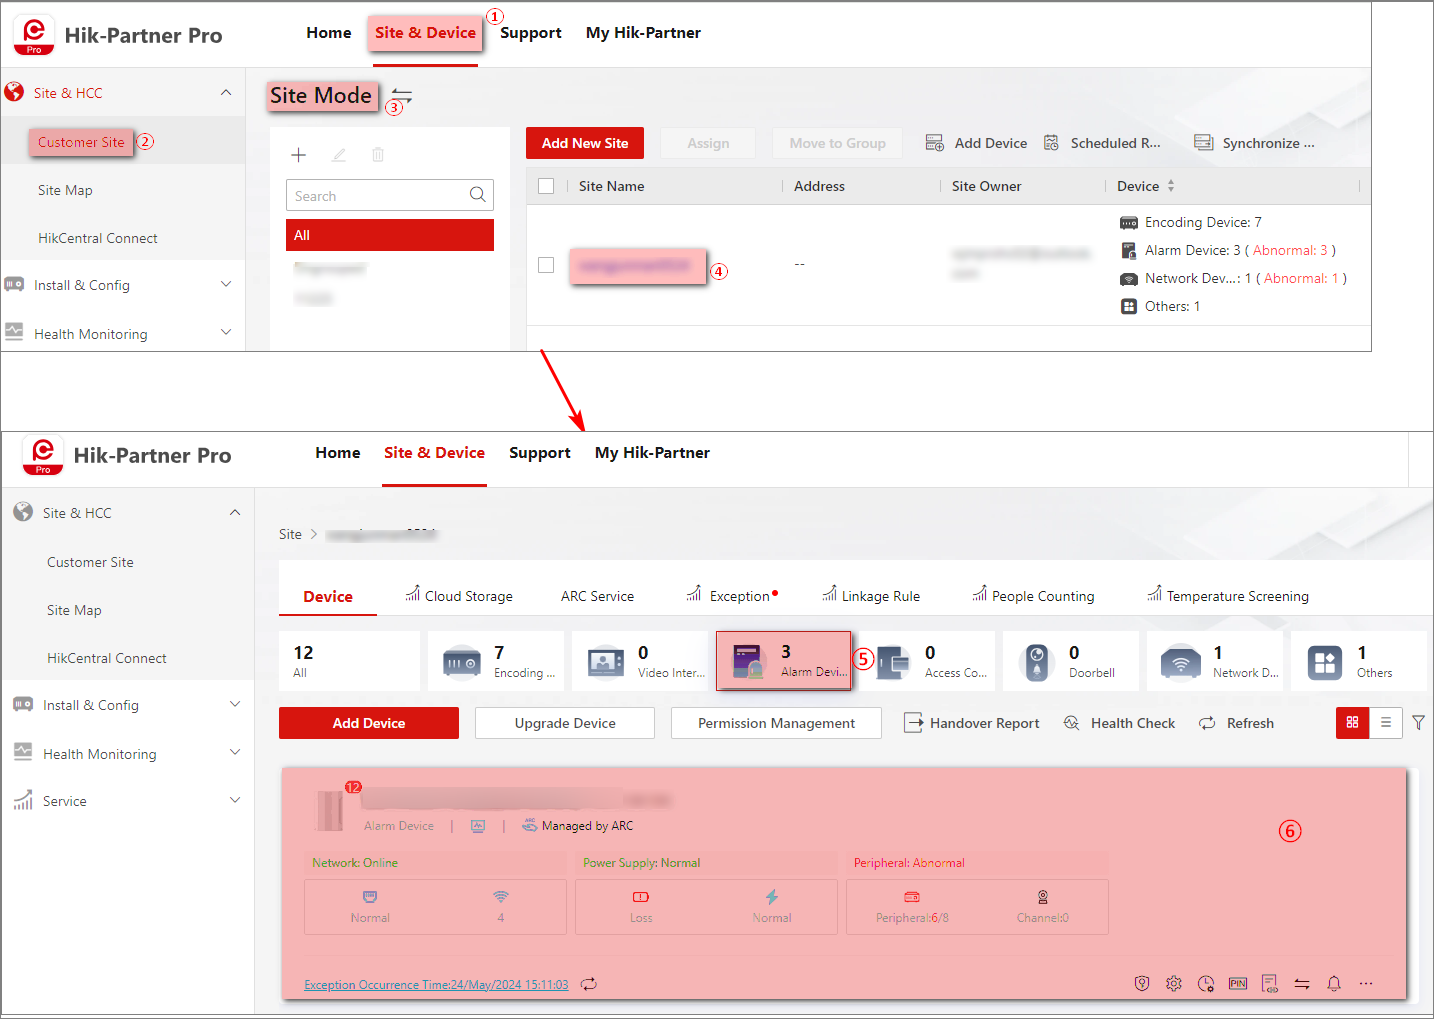
Task: Click the ARC hand icon before Managed by ARC
Action: 530,826
